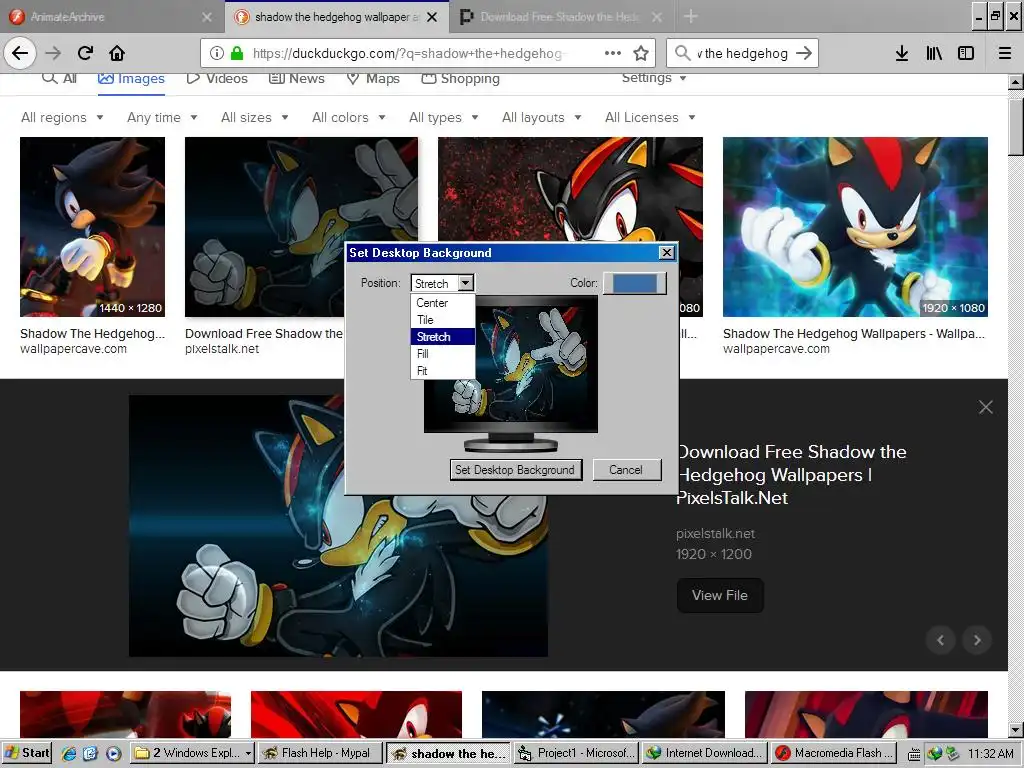The height and width of the screenshot is (768, 1024).
Task: Click the forward navigation arrow
Action: click(53, 53)
